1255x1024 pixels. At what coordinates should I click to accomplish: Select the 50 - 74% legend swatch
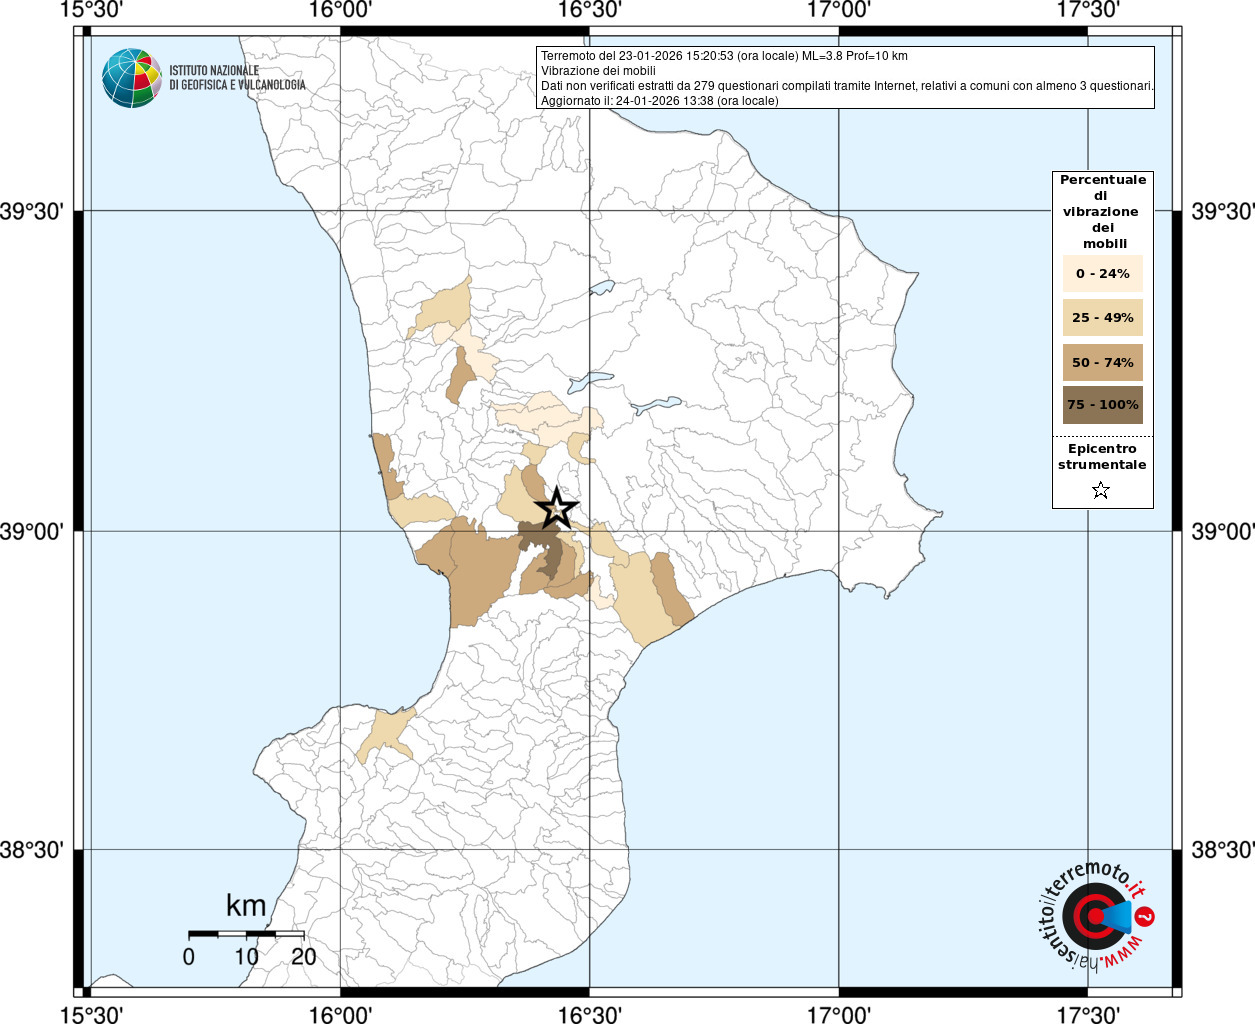1102,362
